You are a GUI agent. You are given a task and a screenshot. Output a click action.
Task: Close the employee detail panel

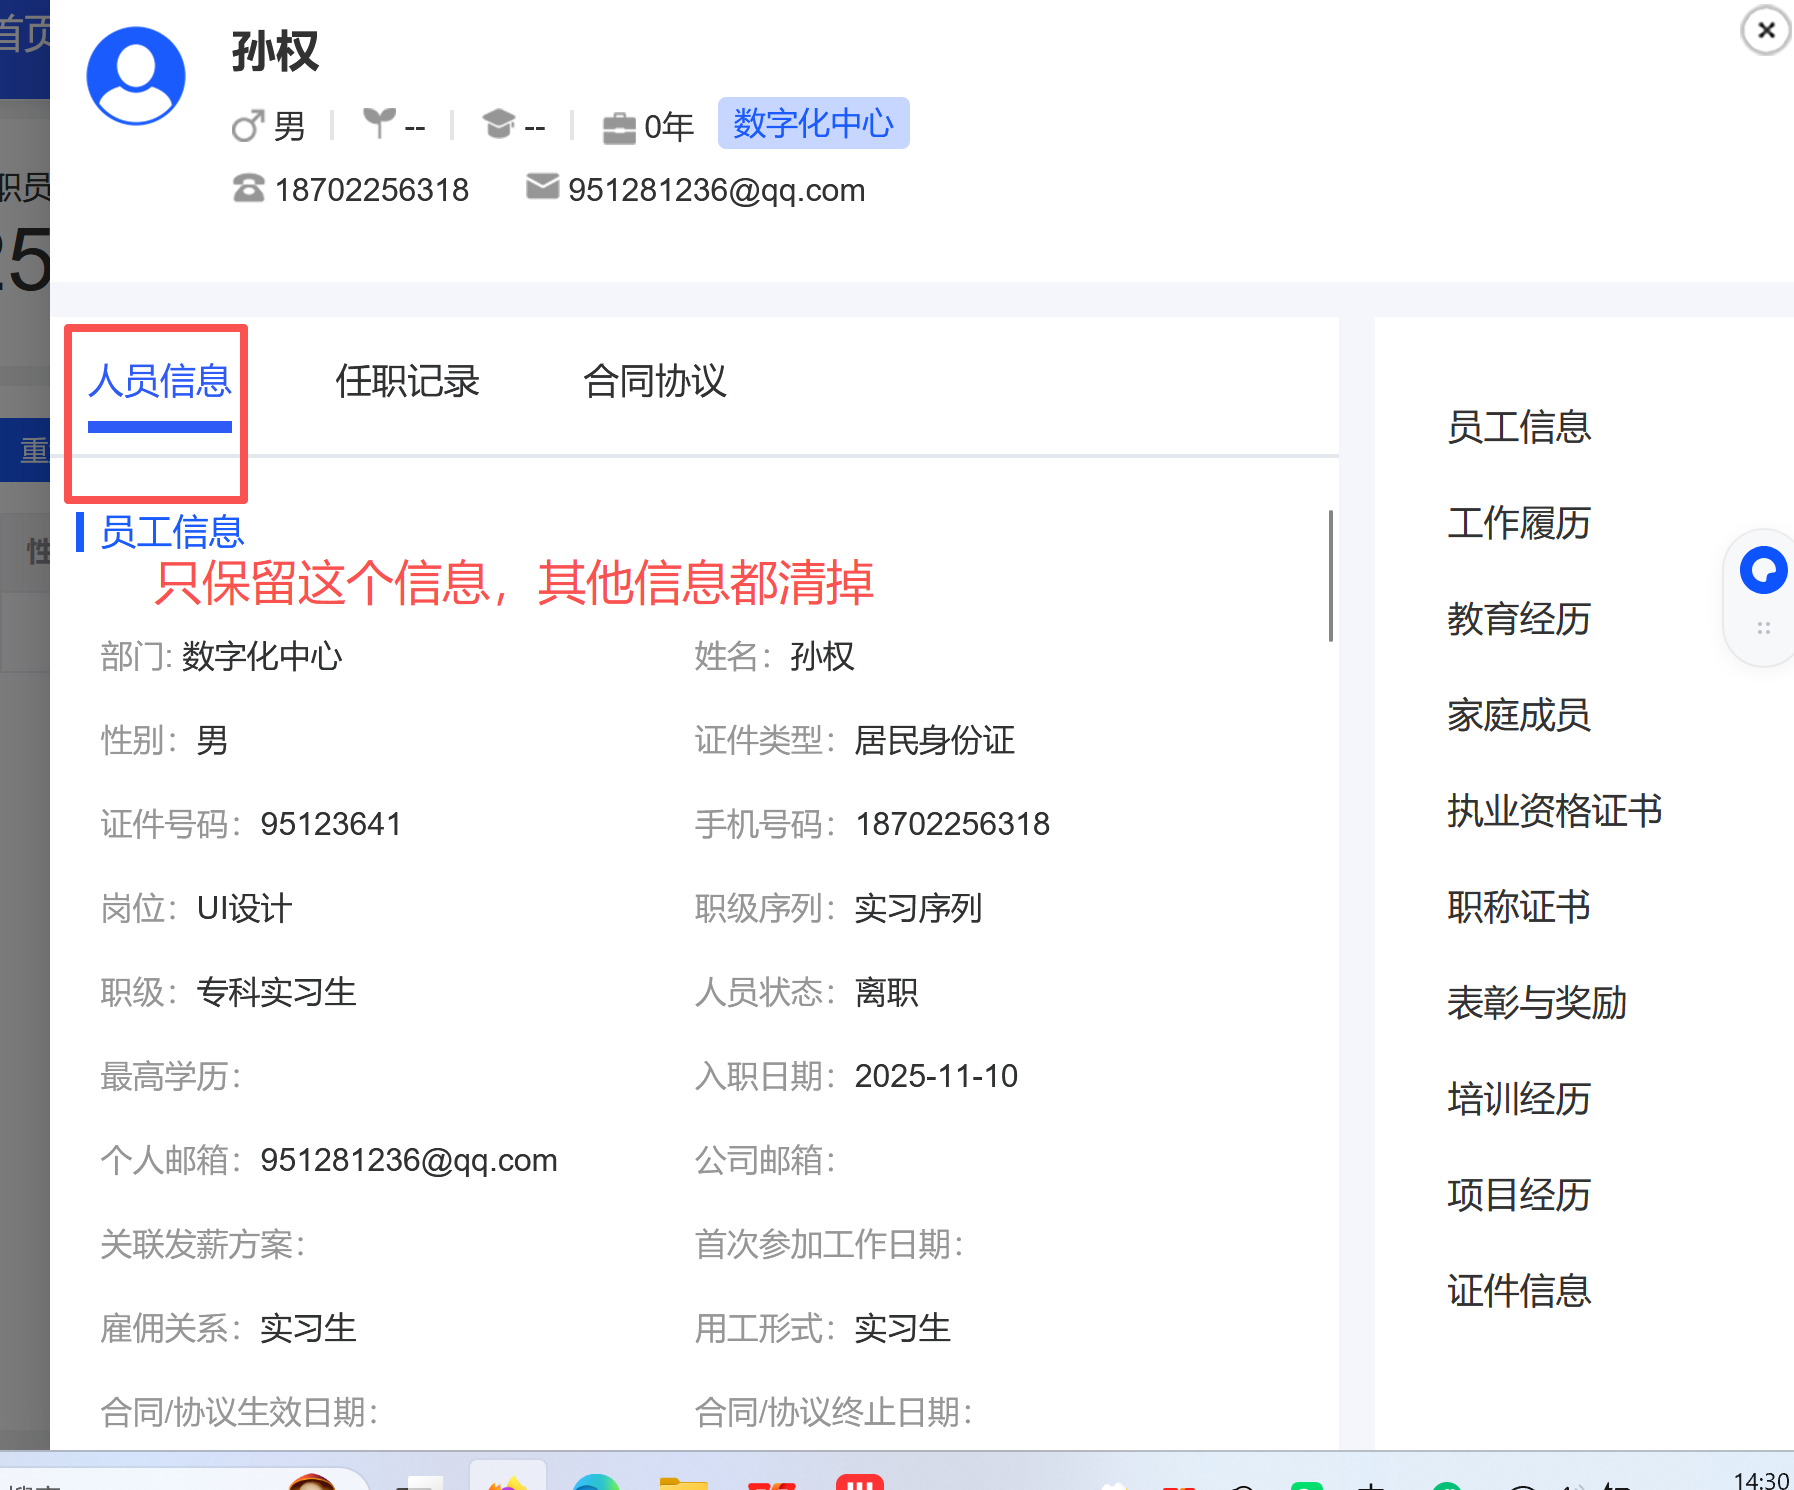tap(1766, 30)
